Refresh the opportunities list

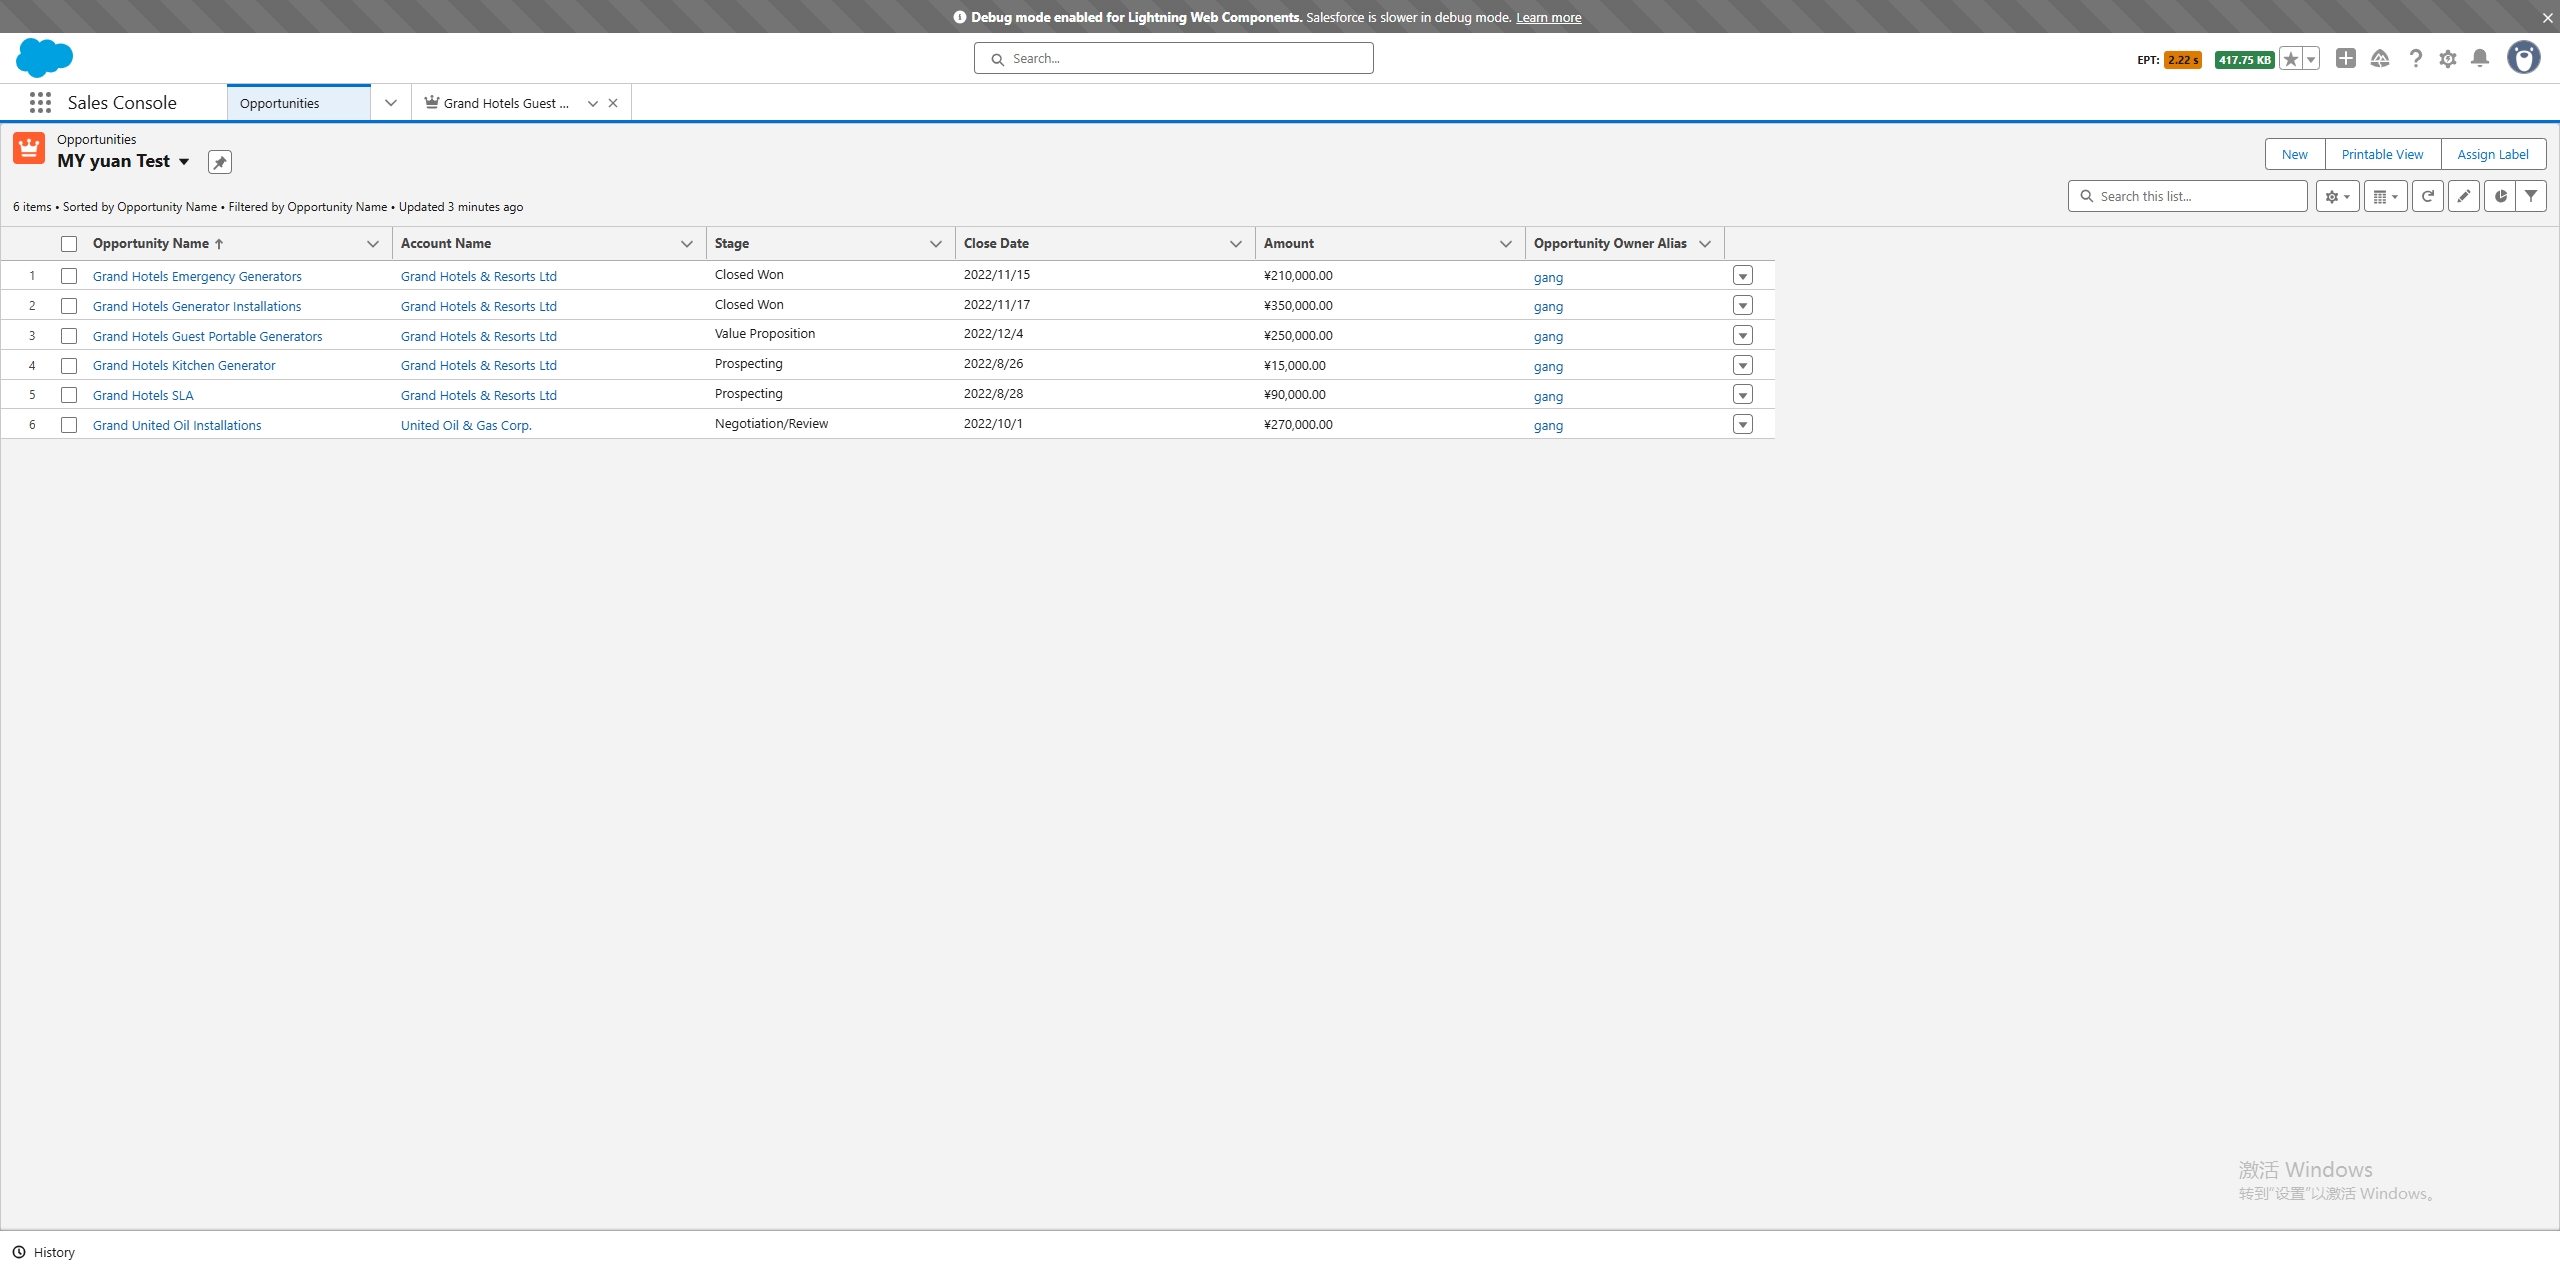click(2427, 197)
